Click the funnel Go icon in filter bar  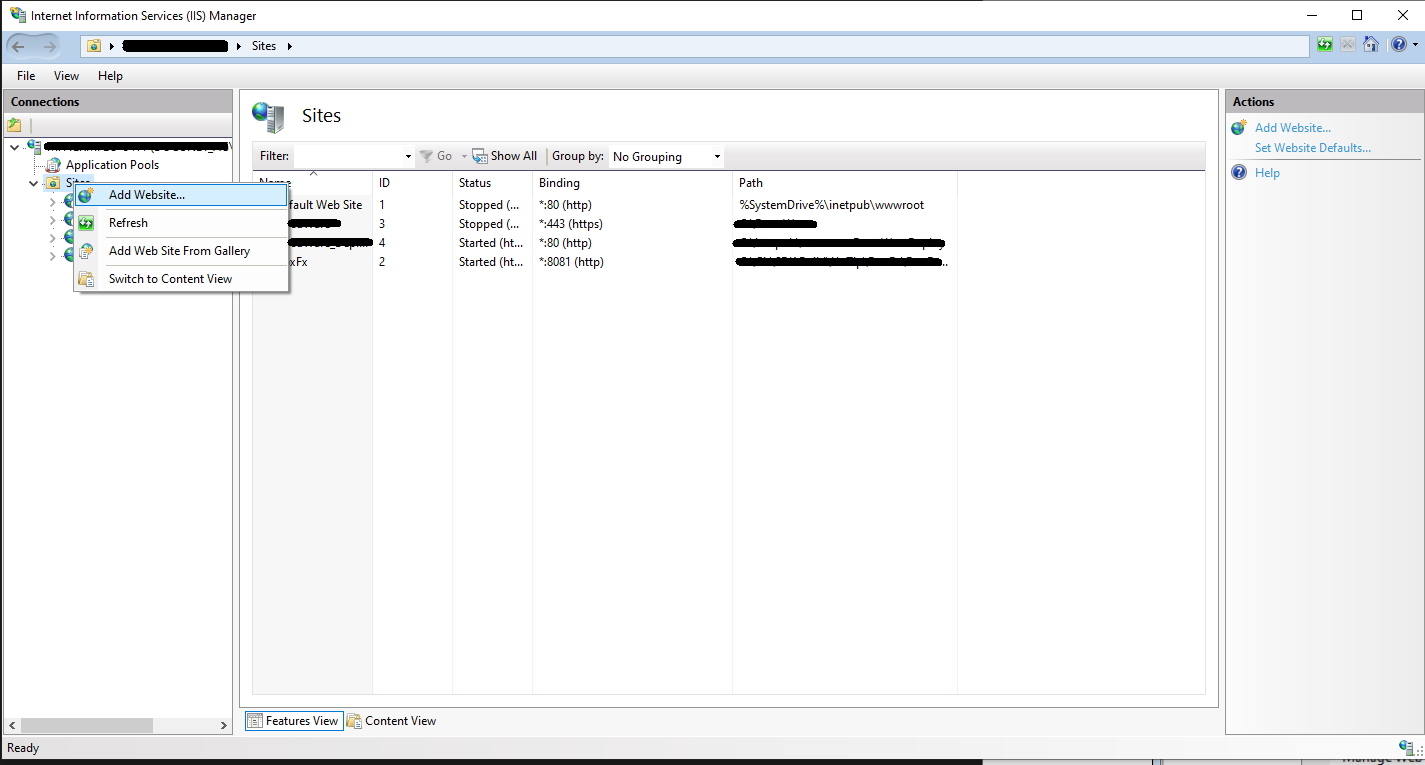tap(426, 156)
